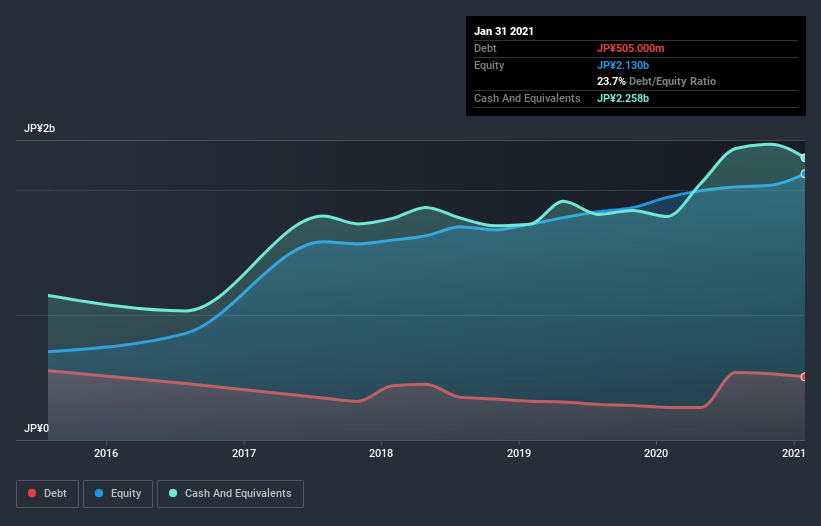Click the JP¥2.258b cash value
This screenshot has width=821, height=526.
point(623,98)
